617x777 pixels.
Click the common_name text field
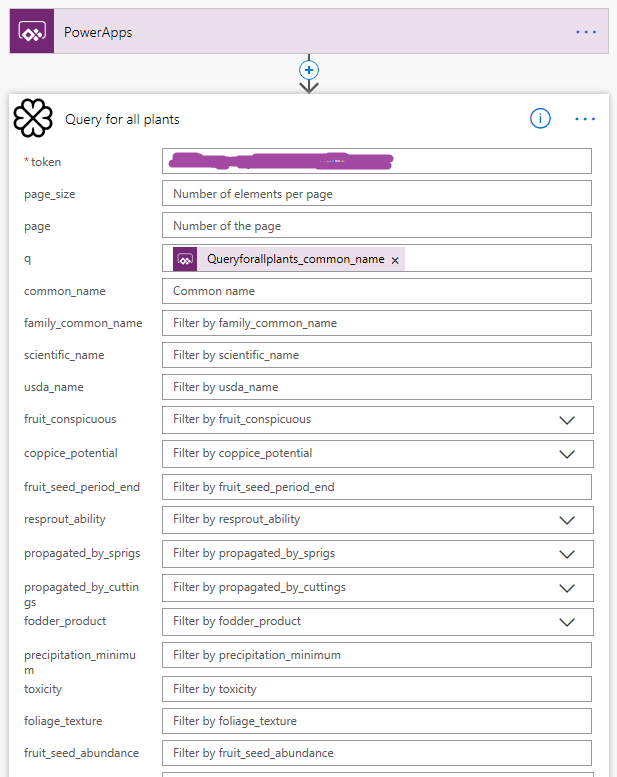coord(376,291)
